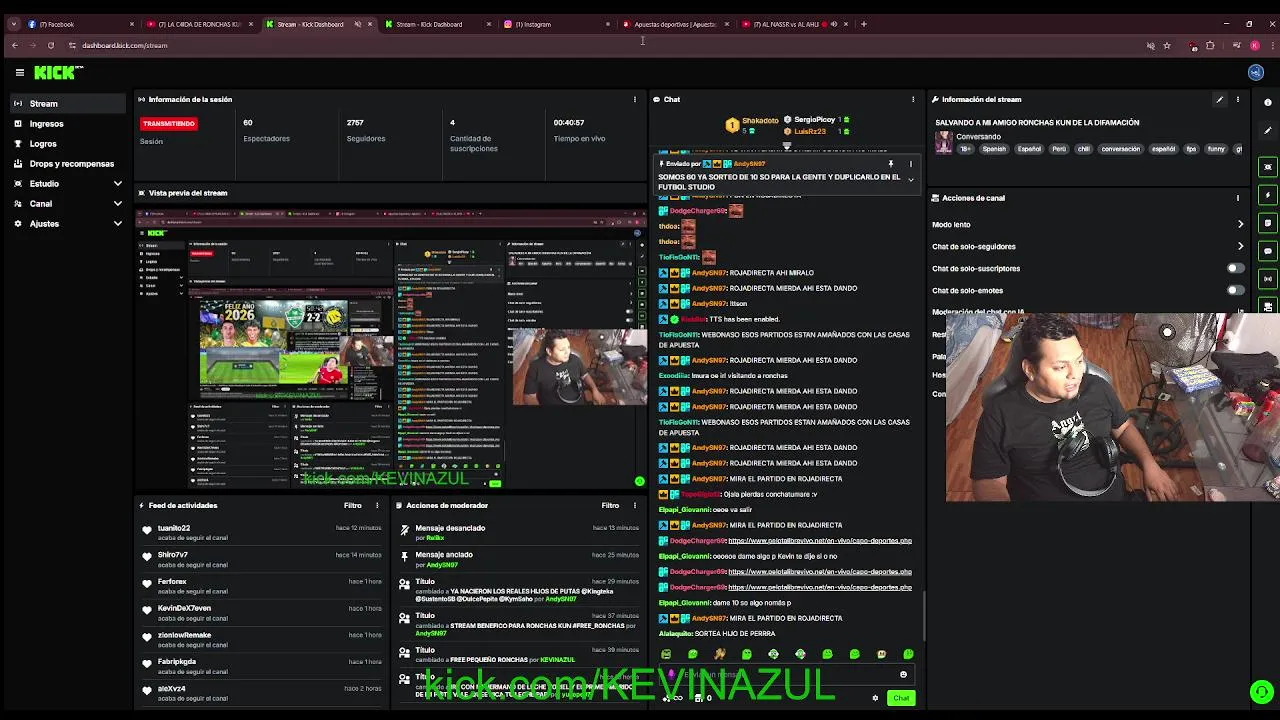Click Mensaje desanclado moderator action row

[x=518, y=532]
